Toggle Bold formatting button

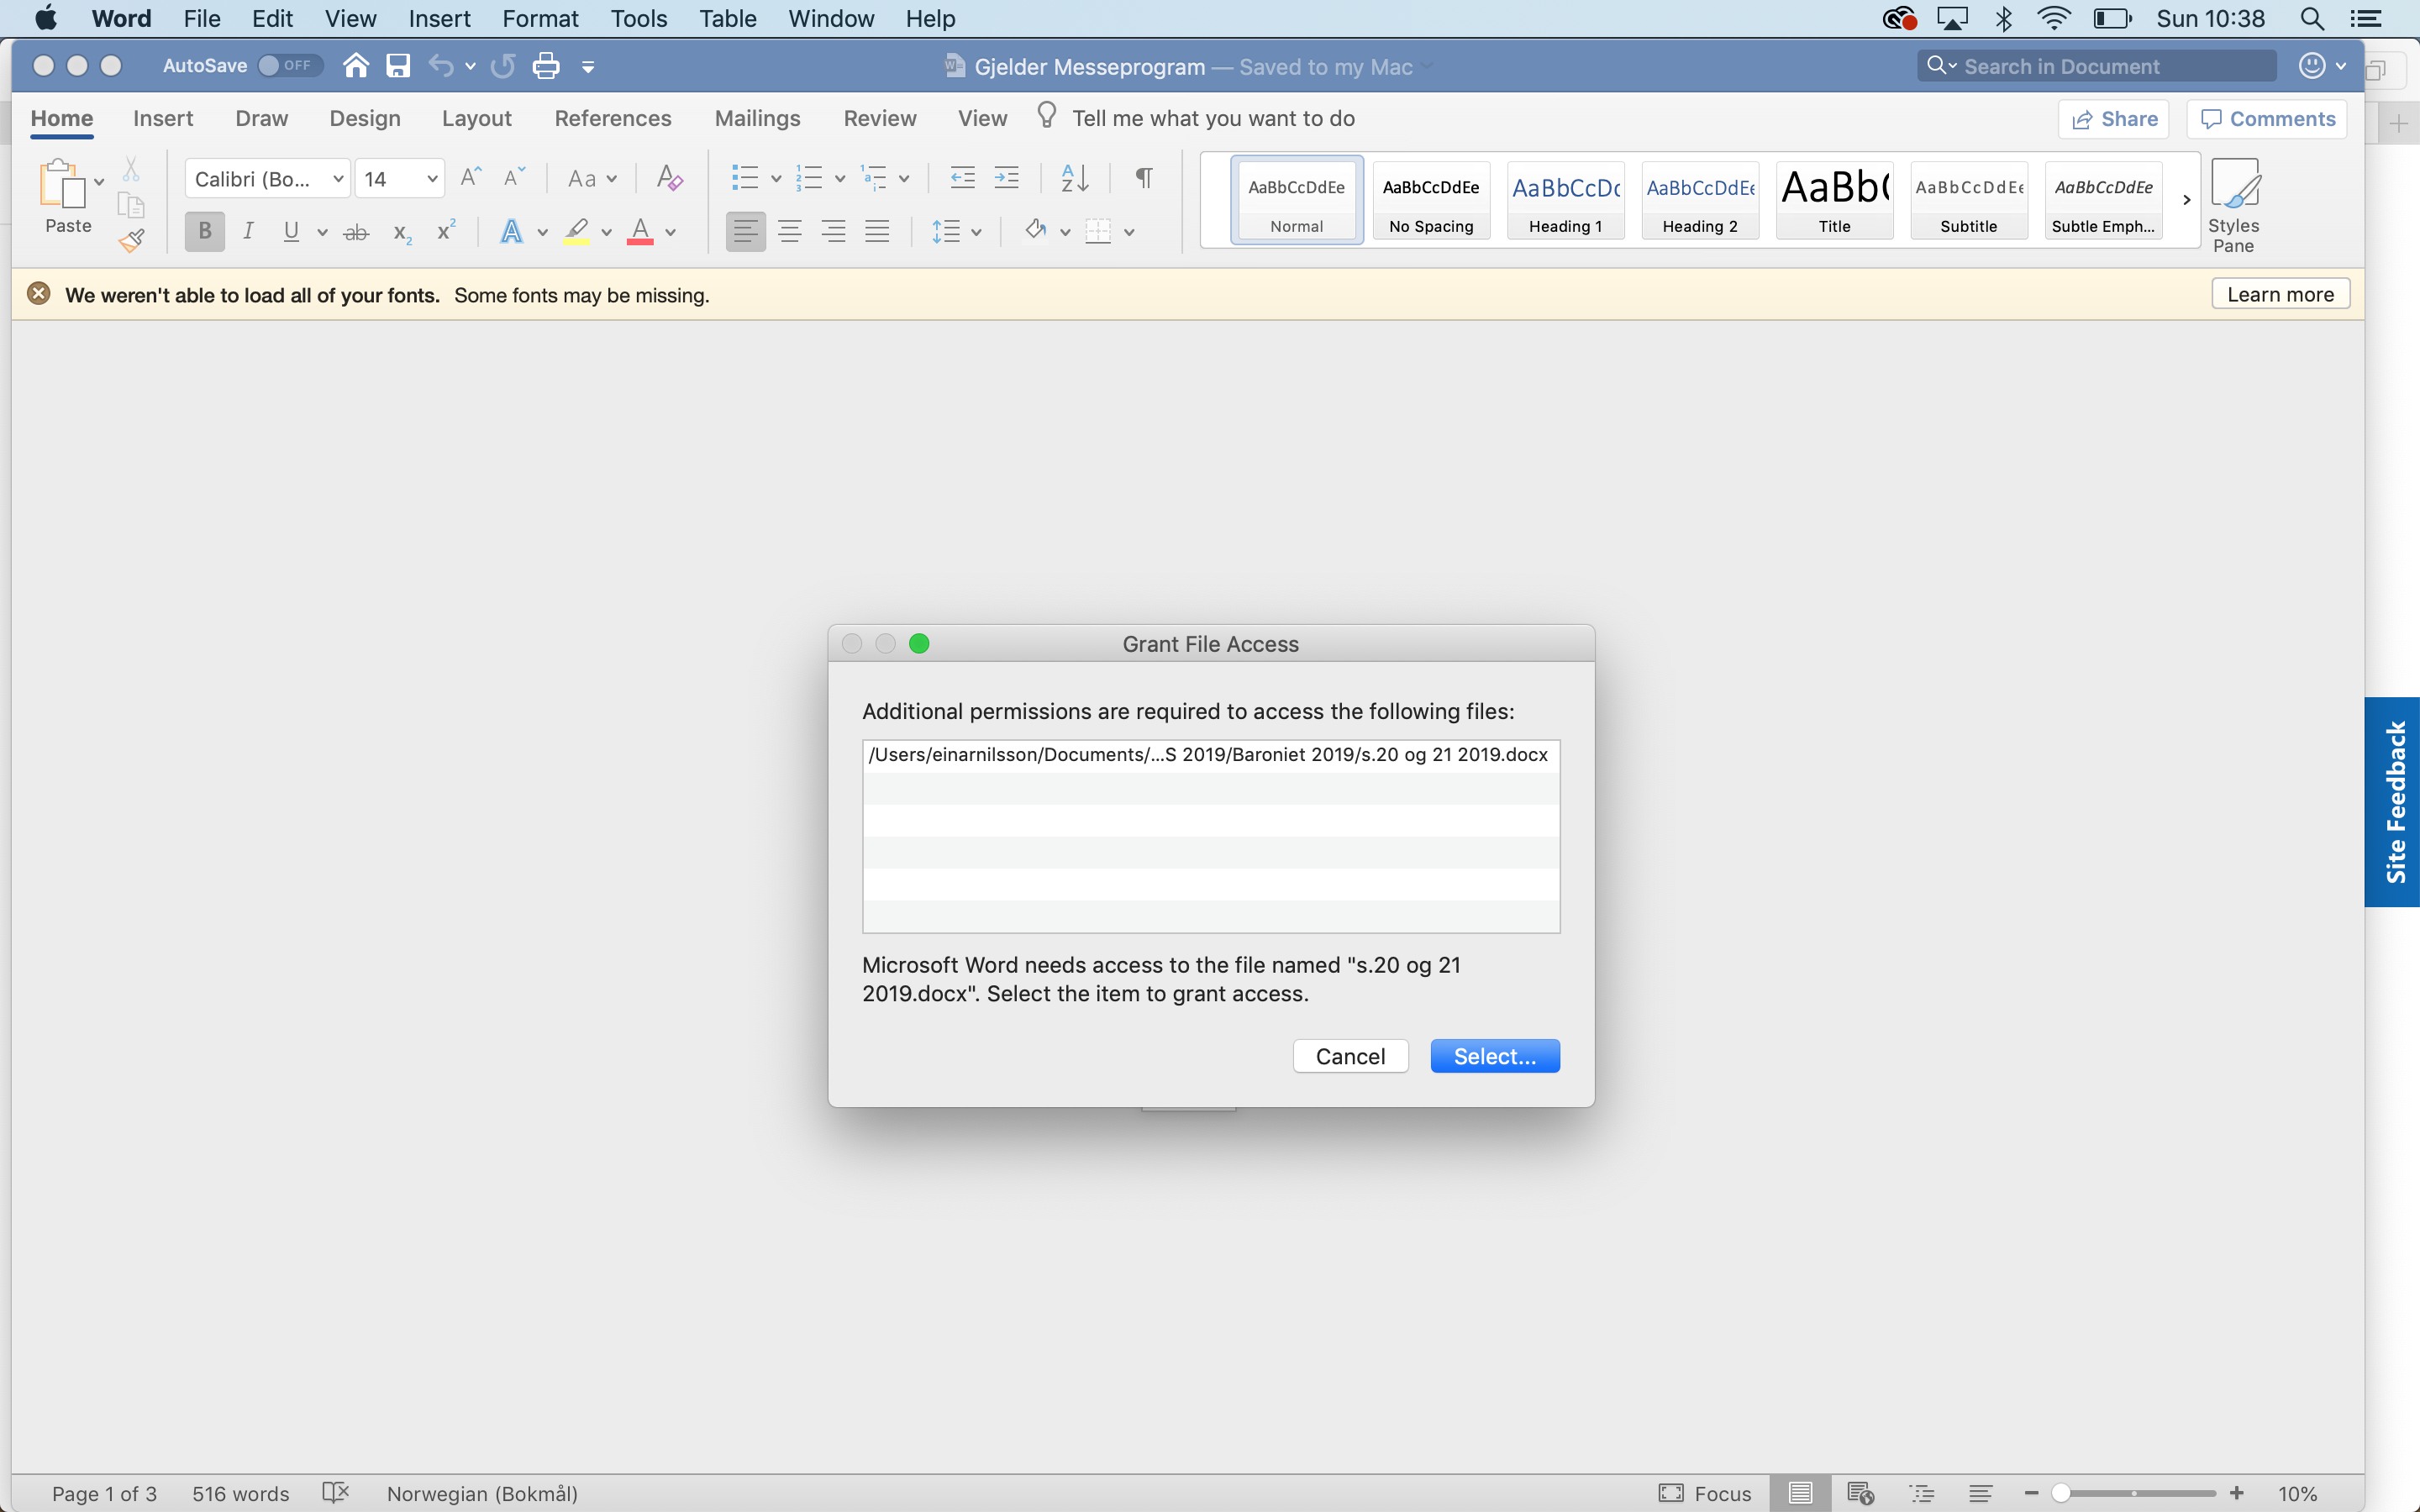click(205, 232)
